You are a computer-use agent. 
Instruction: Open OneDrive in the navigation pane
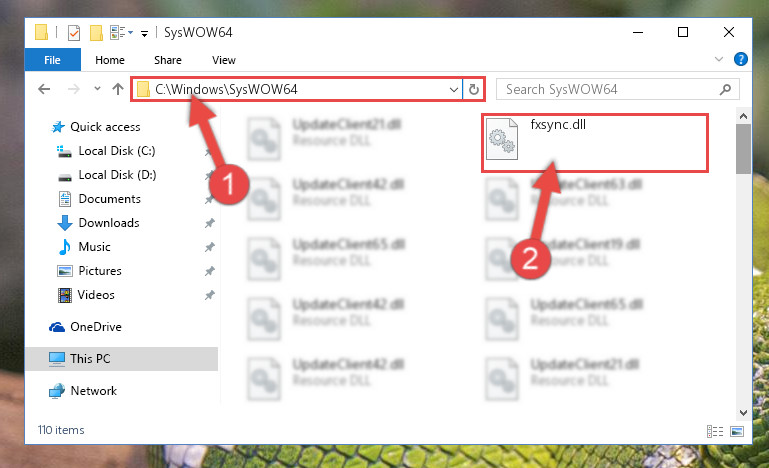[96, 327]
